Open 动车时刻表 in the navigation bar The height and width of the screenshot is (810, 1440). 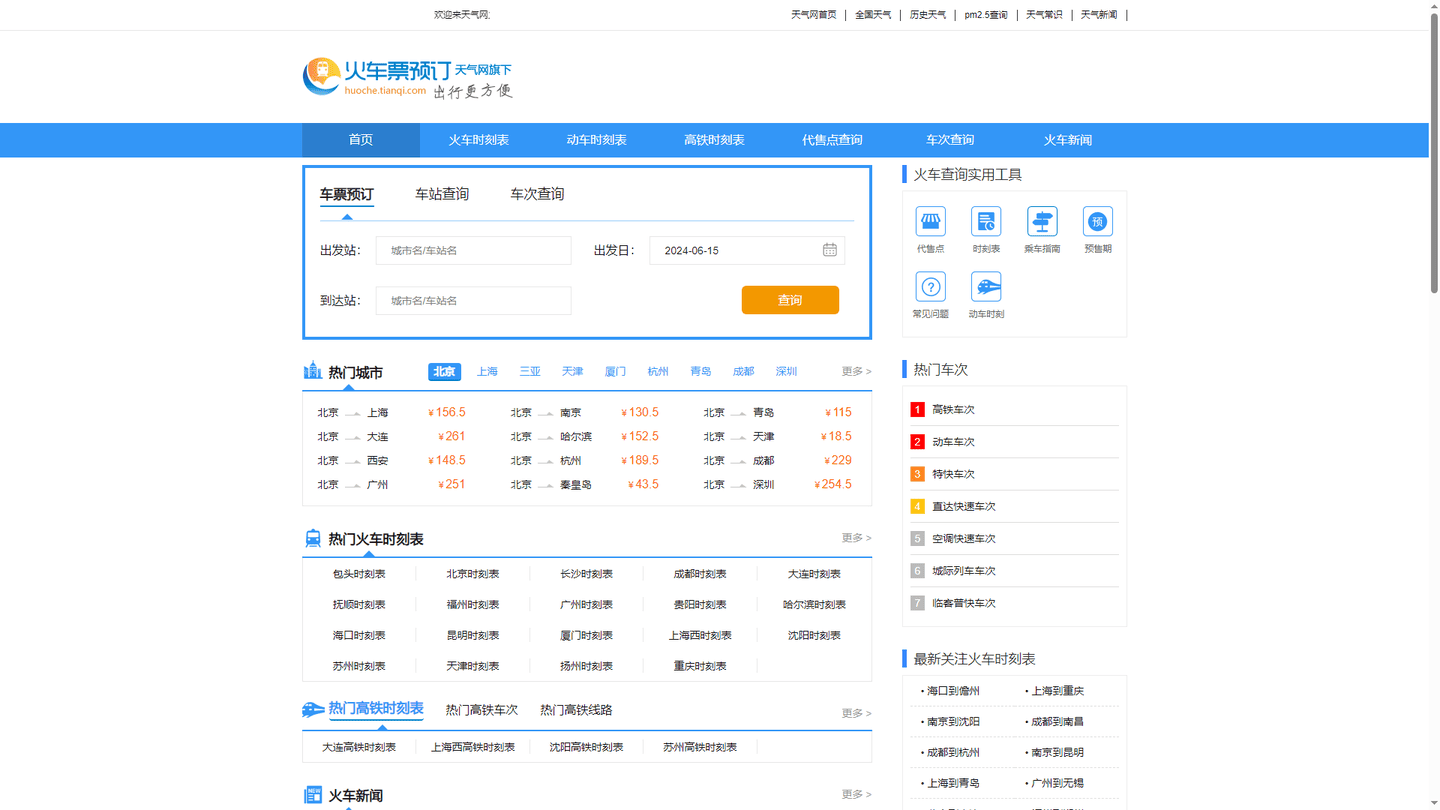click(597, 140)
